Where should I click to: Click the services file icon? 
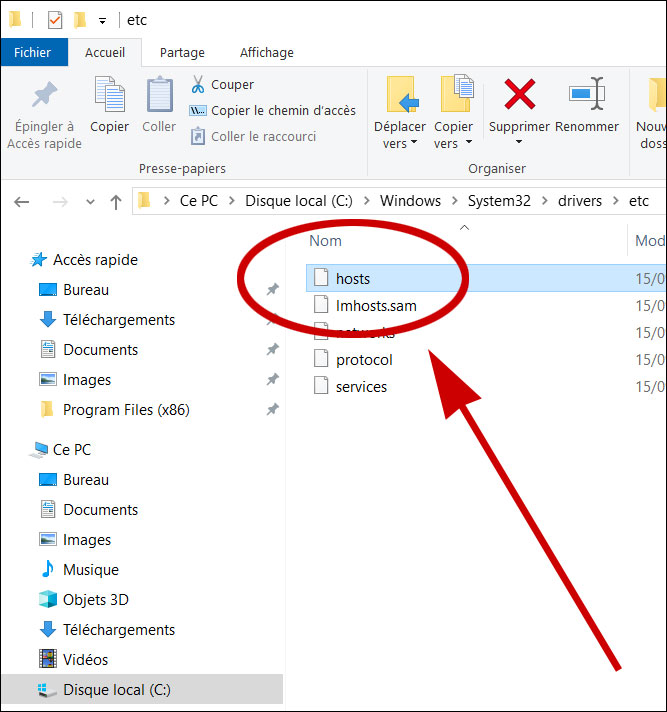pos(321,386)
